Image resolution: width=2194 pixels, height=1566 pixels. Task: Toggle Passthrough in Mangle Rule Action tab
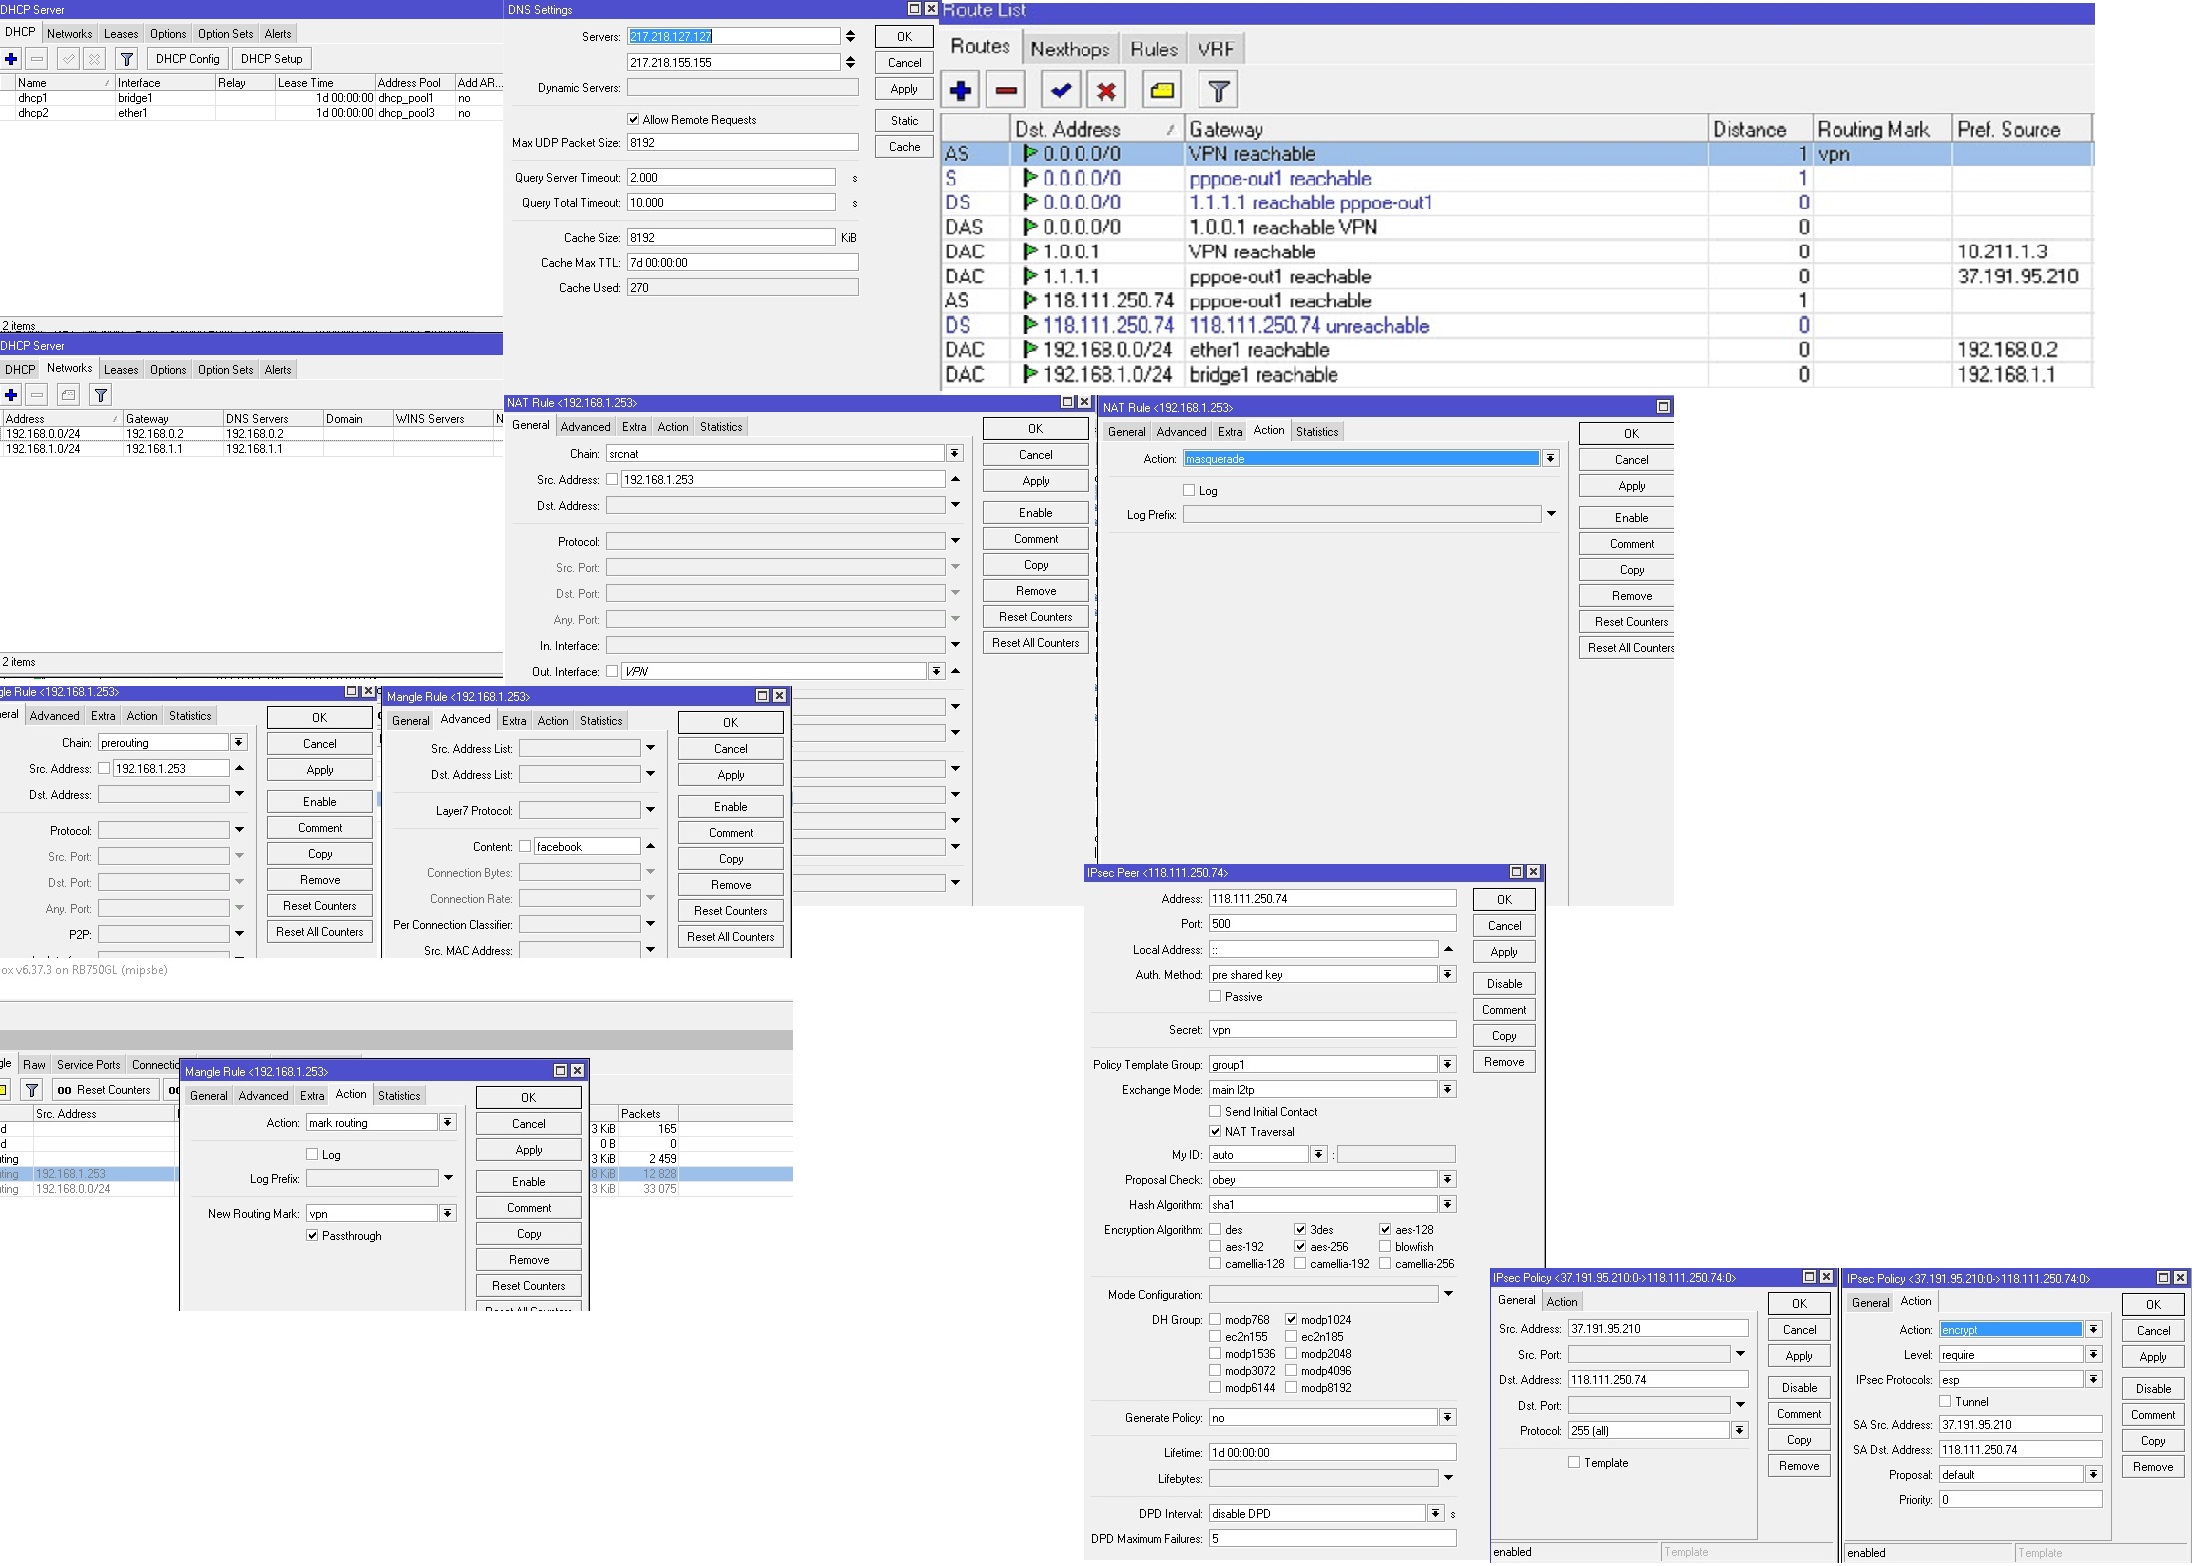[312, 1236]
